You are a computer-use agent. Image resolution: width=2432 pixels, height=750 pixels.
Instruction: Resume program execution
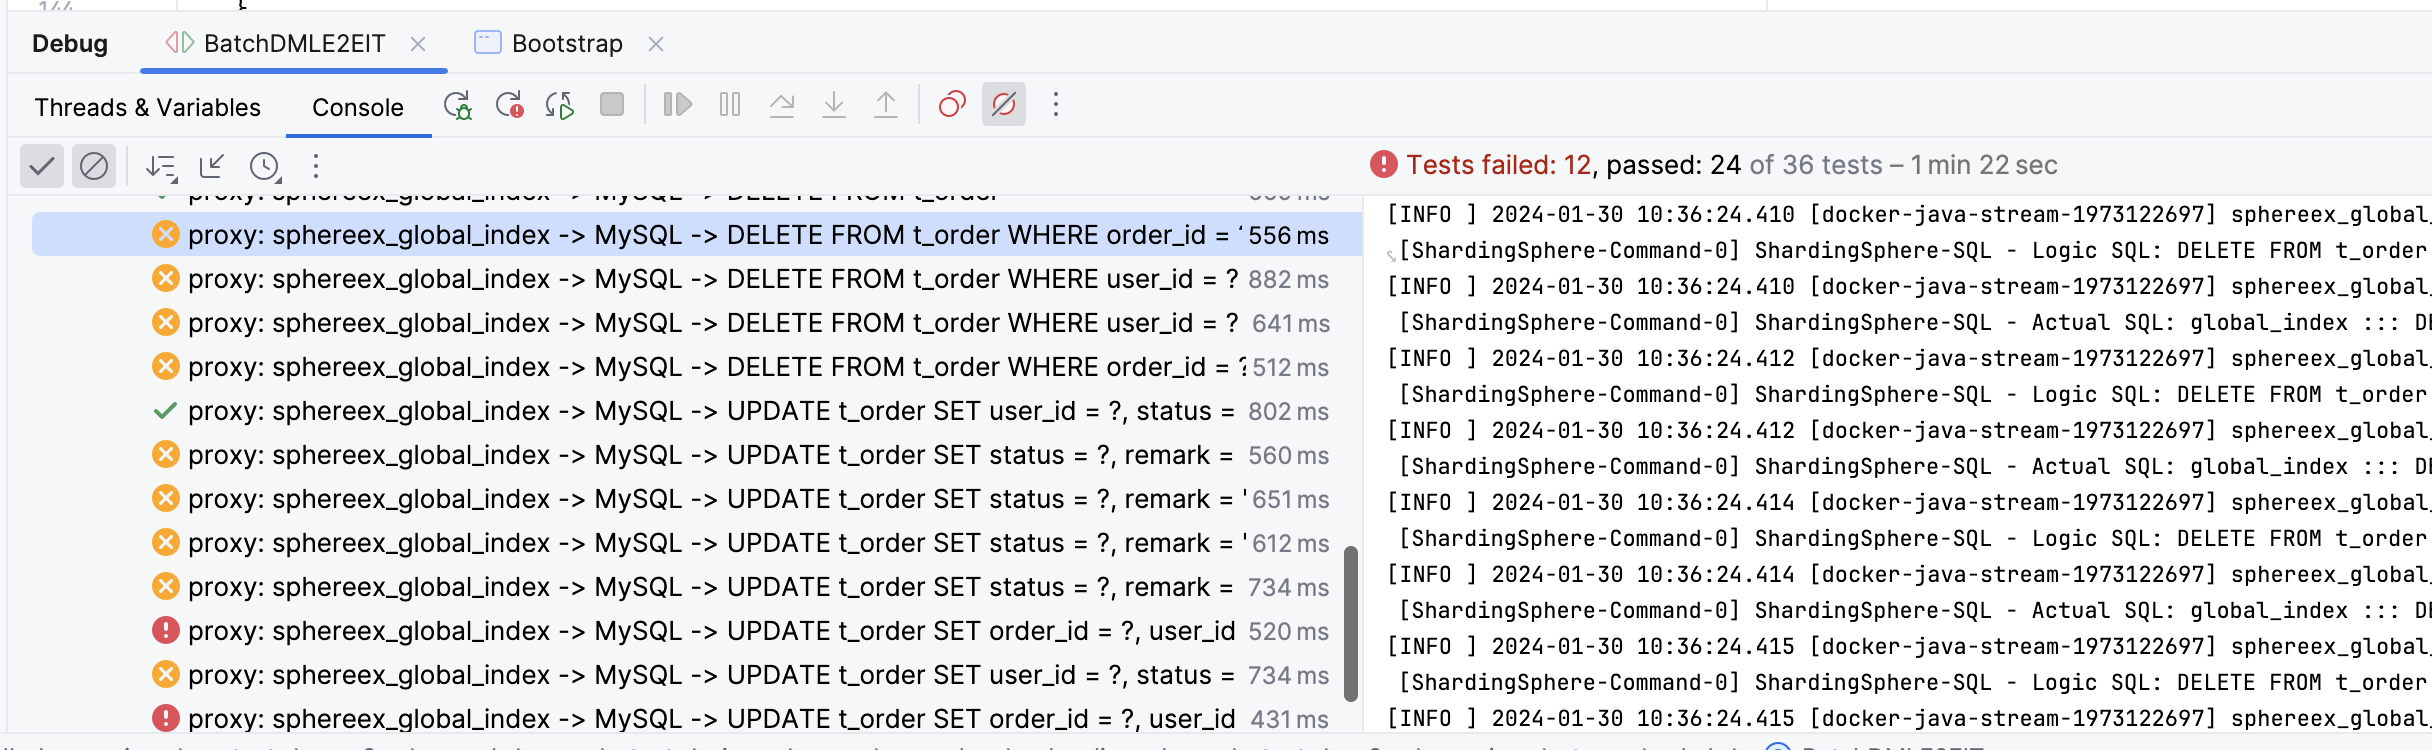pyautogui.click(x=678, y=105)
